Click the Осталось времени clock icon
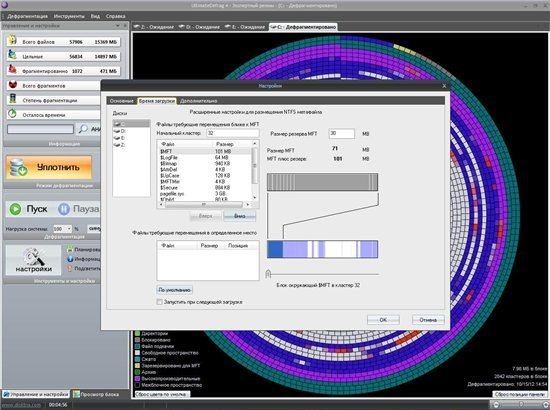 (x=13, y=114)
